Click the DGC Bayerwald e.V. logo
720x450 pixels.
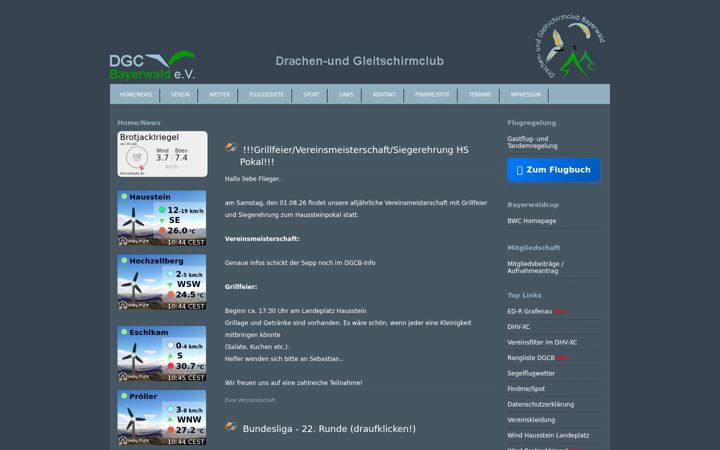point(152,65)
